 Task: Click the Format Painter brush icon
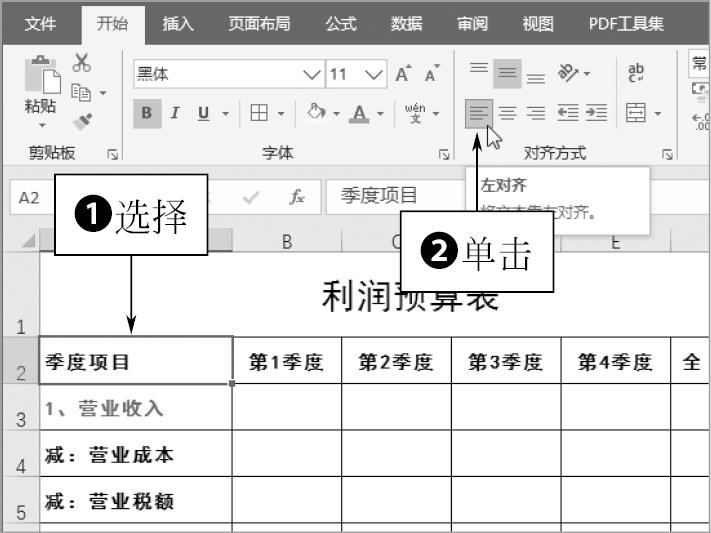[82, 121]
